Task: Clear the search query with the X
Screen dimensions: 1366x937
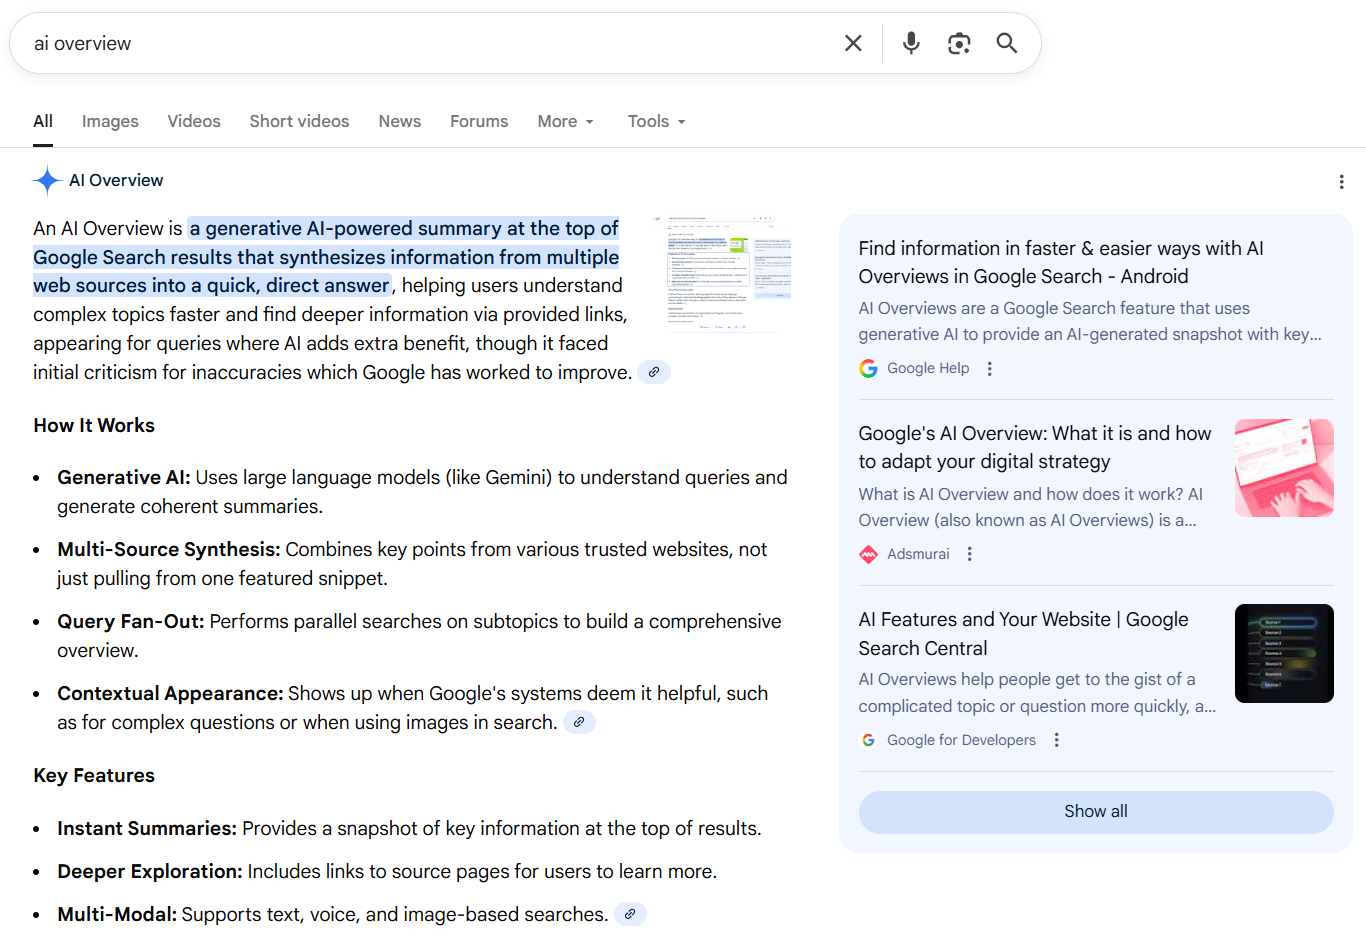Action: point(853,43)
